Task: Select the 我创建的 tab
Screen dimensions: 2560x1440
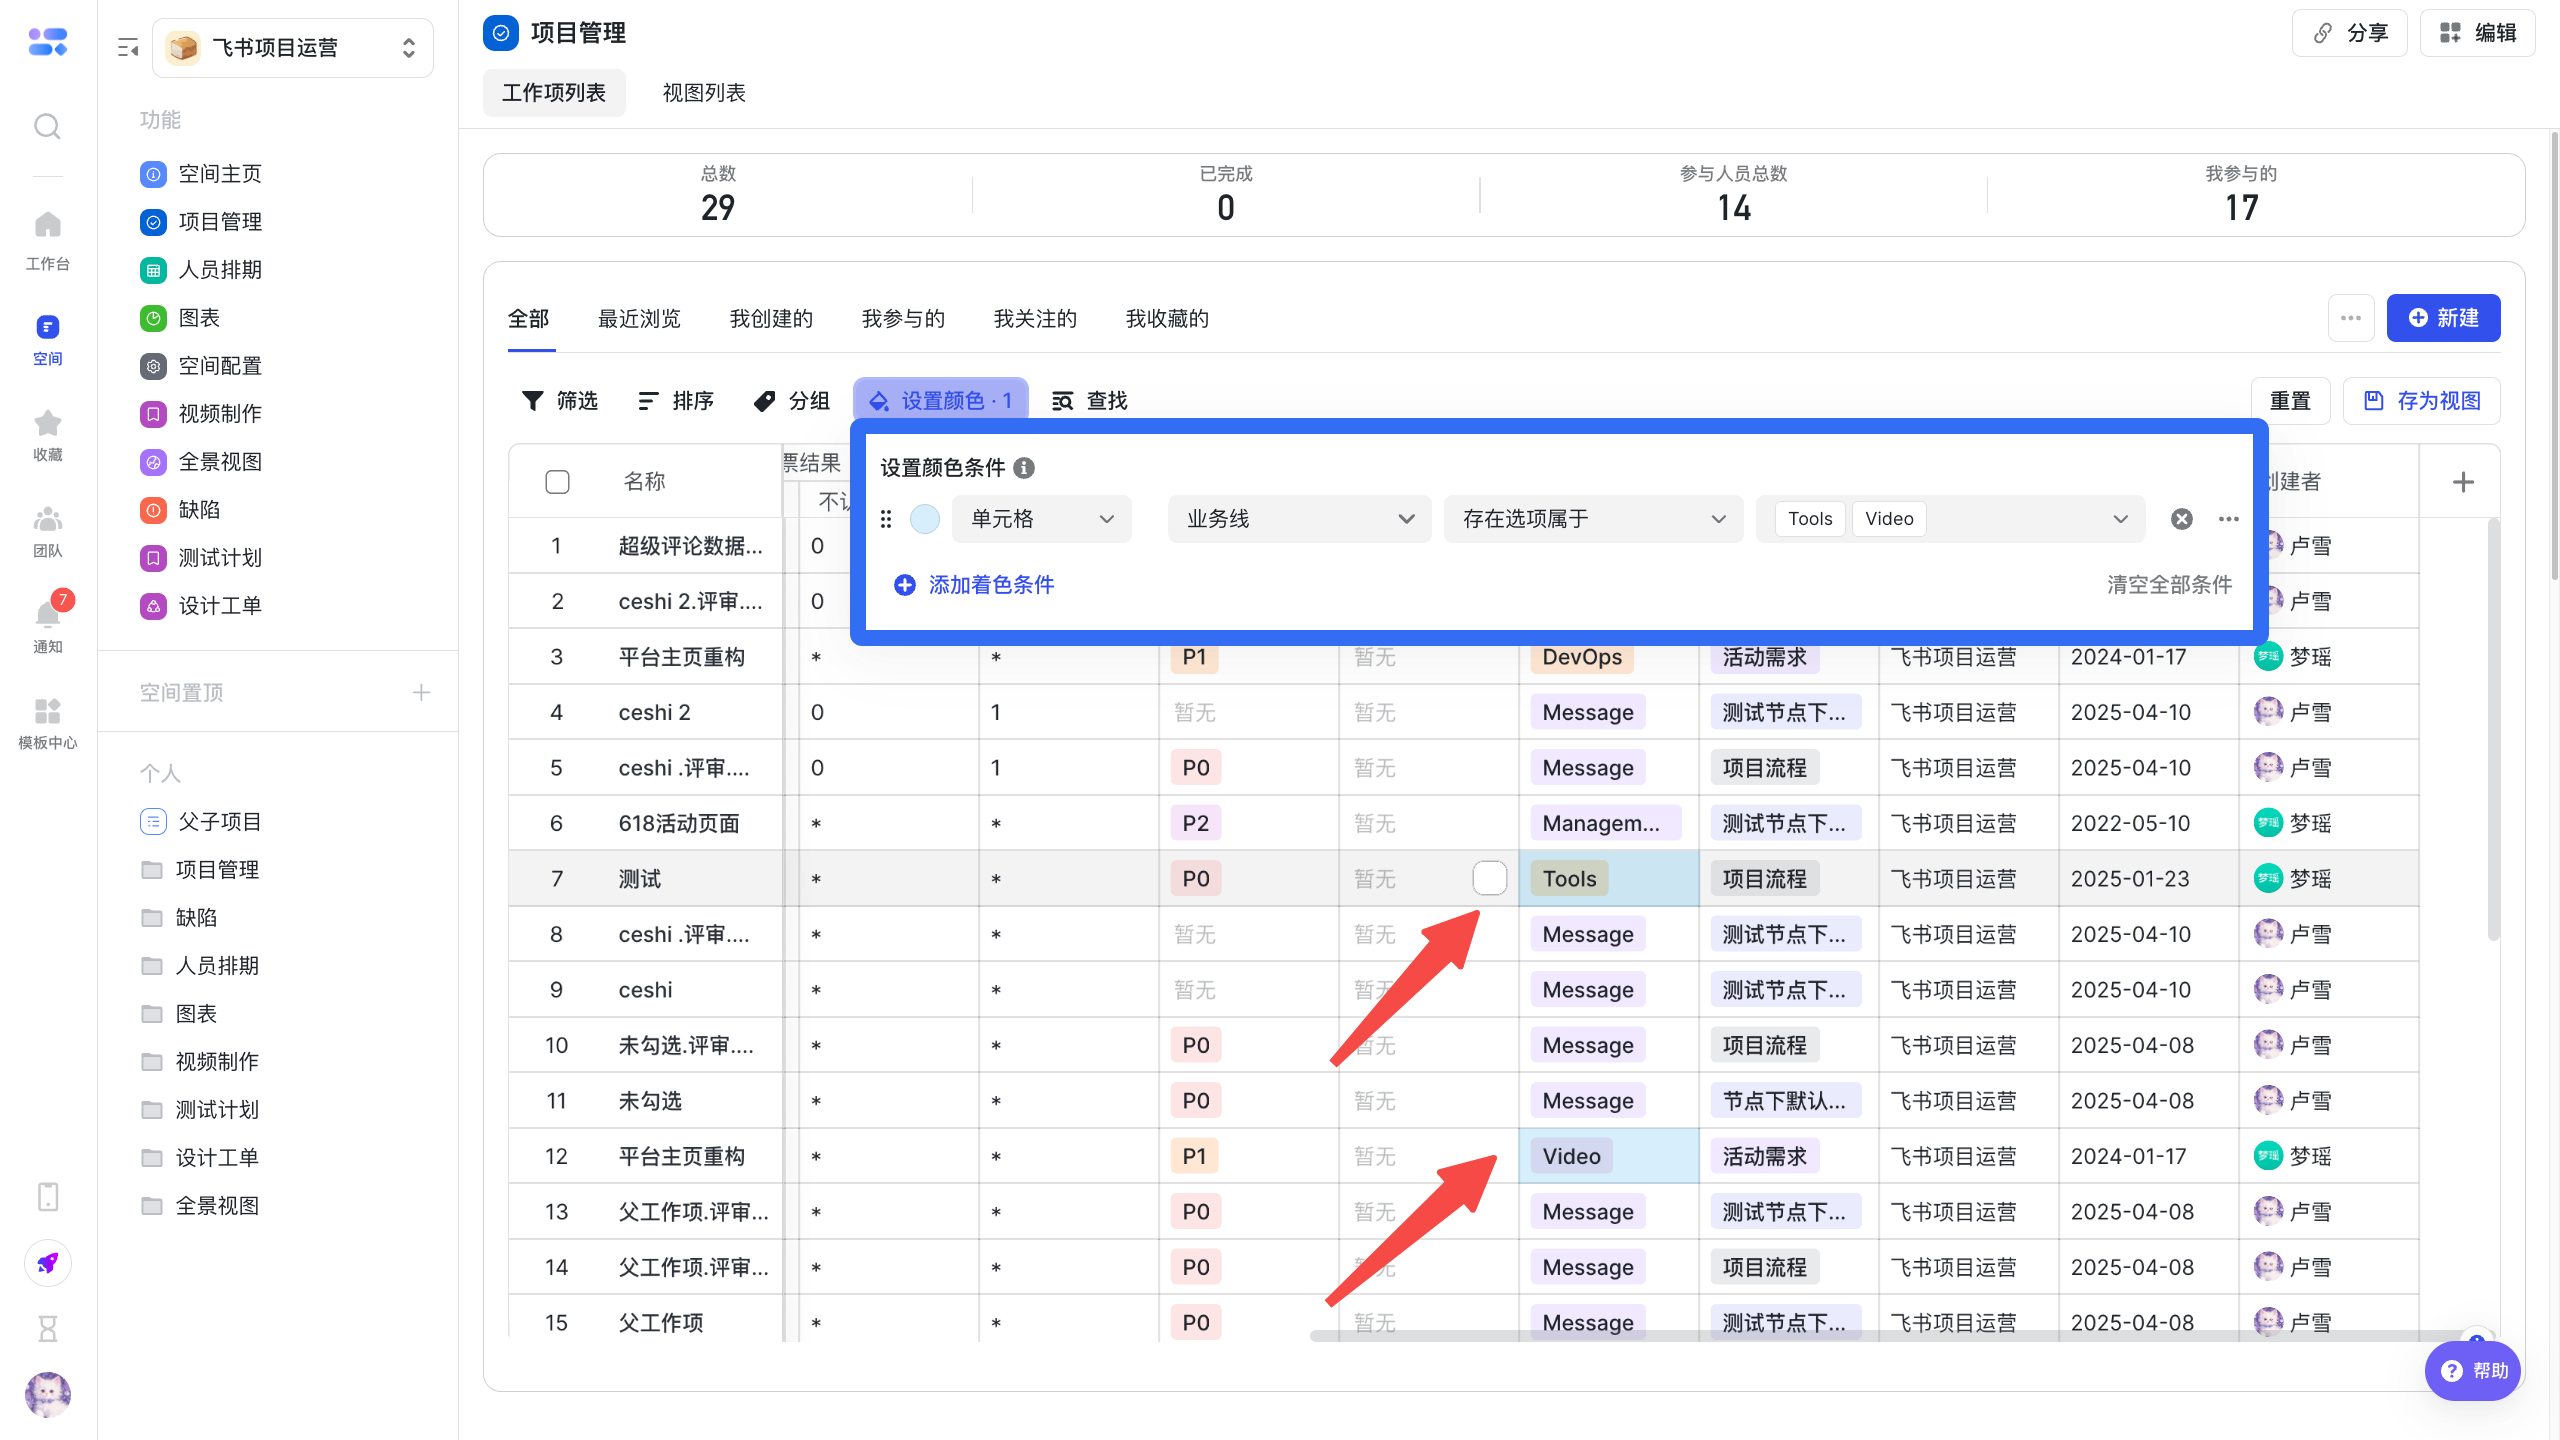Action: (x=771, y=319)
